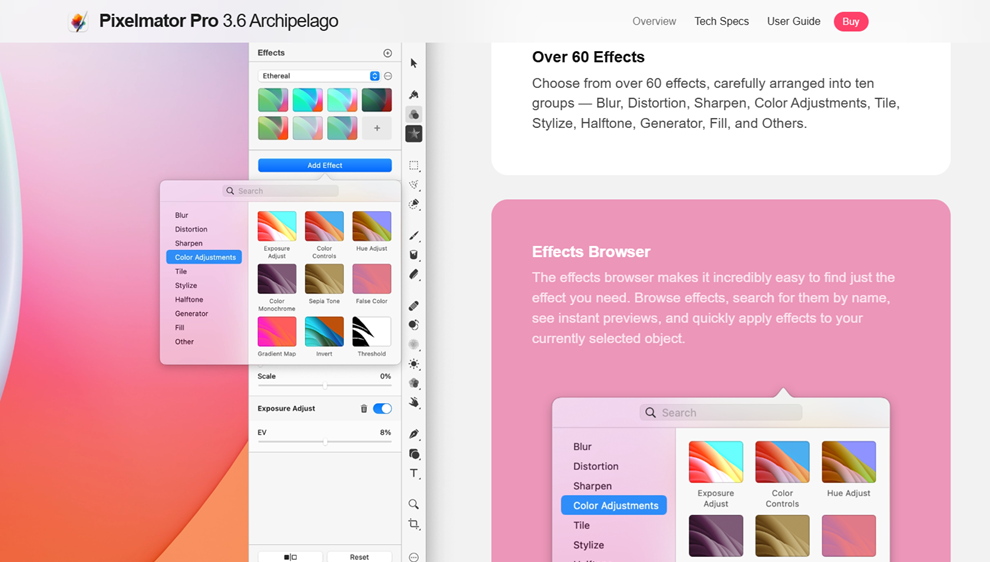Click the blue Add Effect button

coord(325,165)
